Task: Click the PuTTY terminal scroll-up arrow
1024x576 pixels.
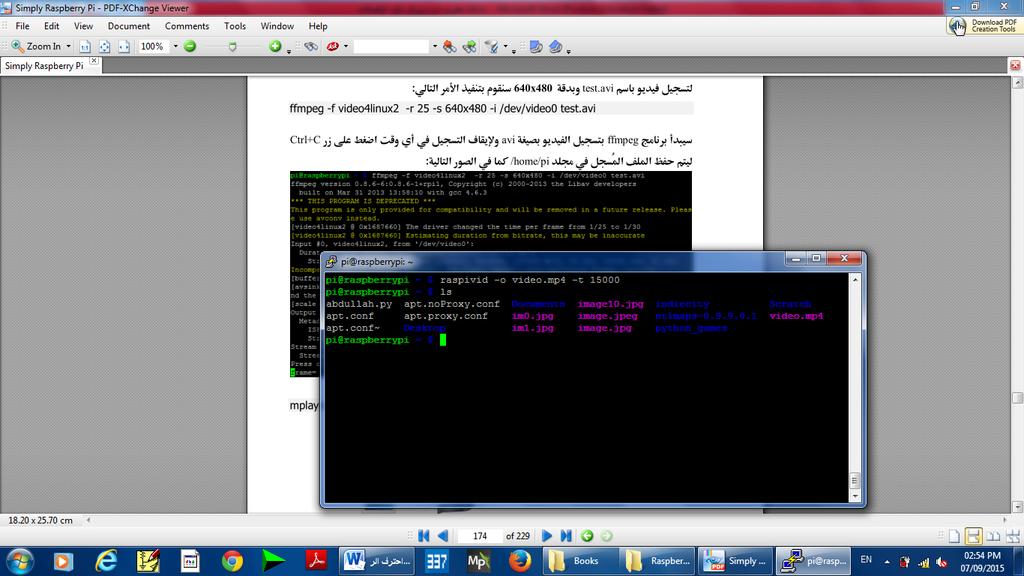Action: [855, 280]
